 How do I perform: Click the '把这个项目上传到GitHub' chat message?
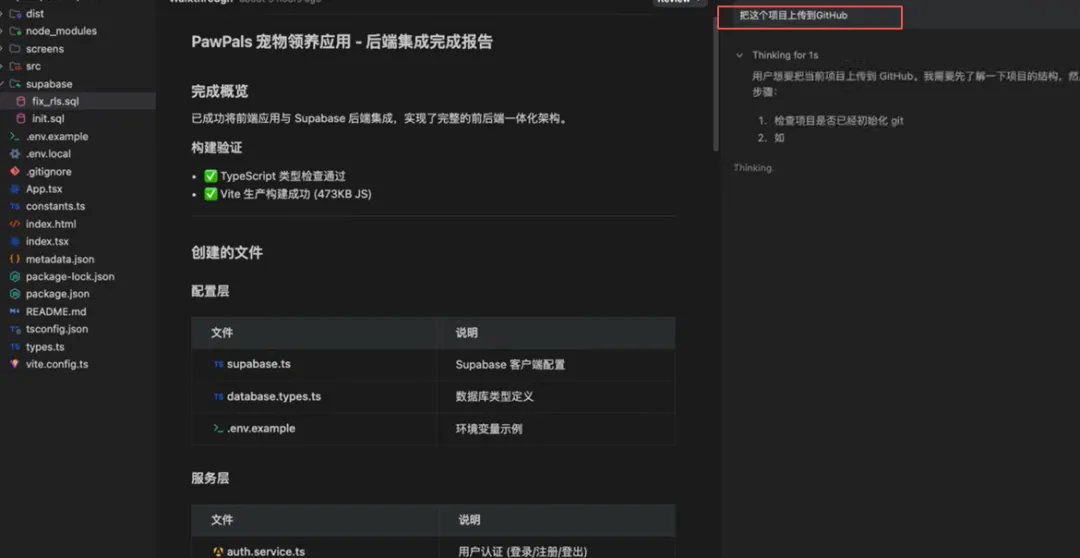tap(793, 15)
